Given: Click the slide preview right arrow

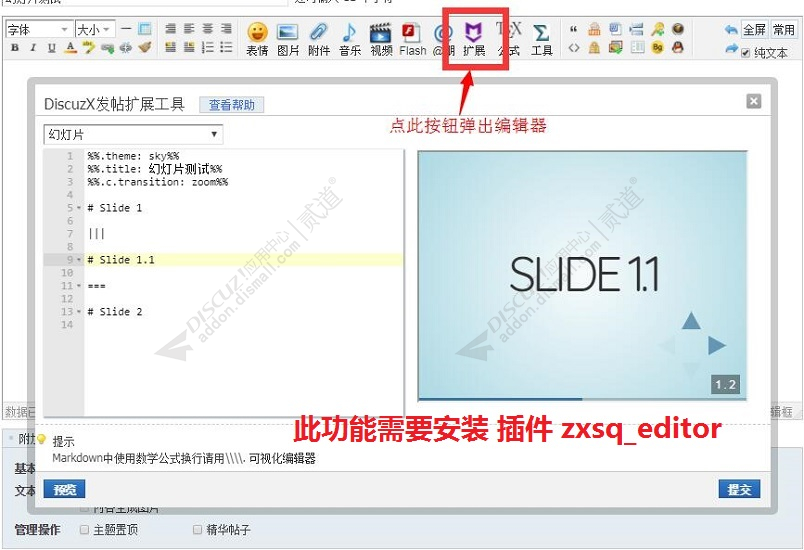Looking at the screenshot, I should (x=717, y=345).
